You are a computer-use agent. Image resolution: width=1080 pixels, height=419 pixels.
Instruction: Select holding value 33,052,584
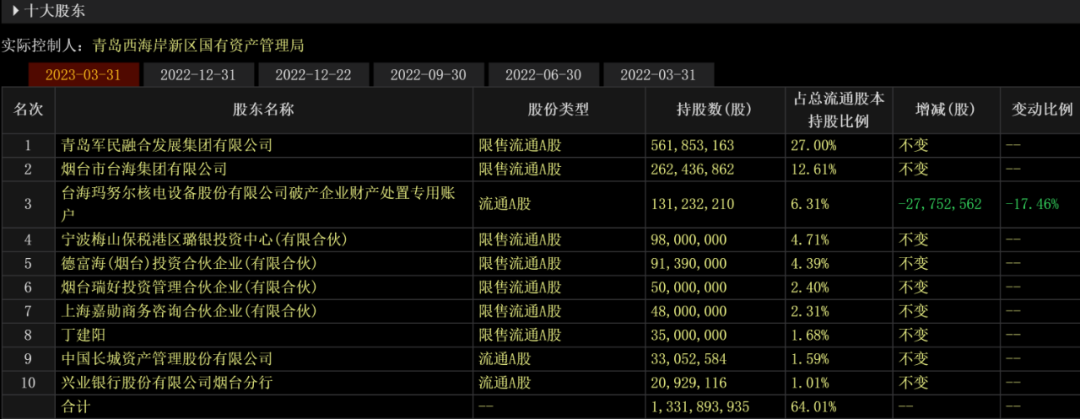click(x=688, y=358)
